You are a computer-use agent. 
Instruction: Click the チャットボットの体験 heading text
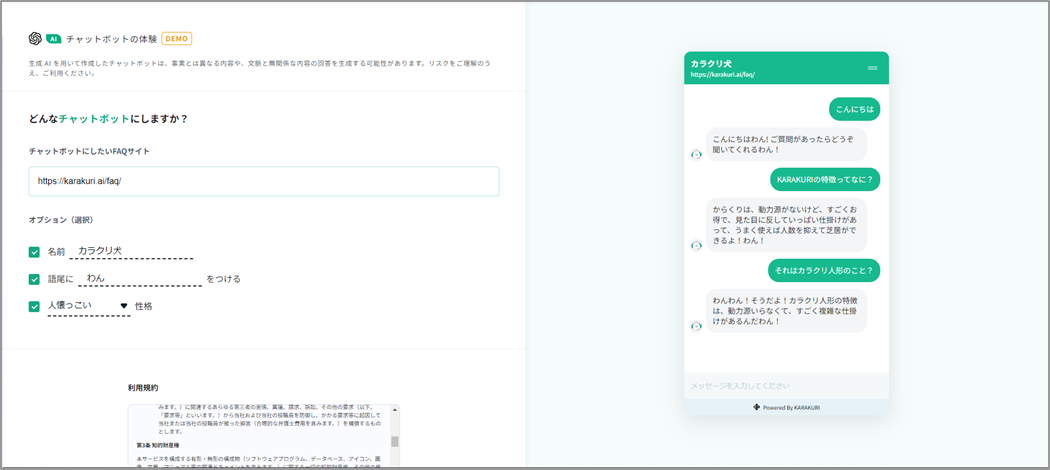click(112, 39)
